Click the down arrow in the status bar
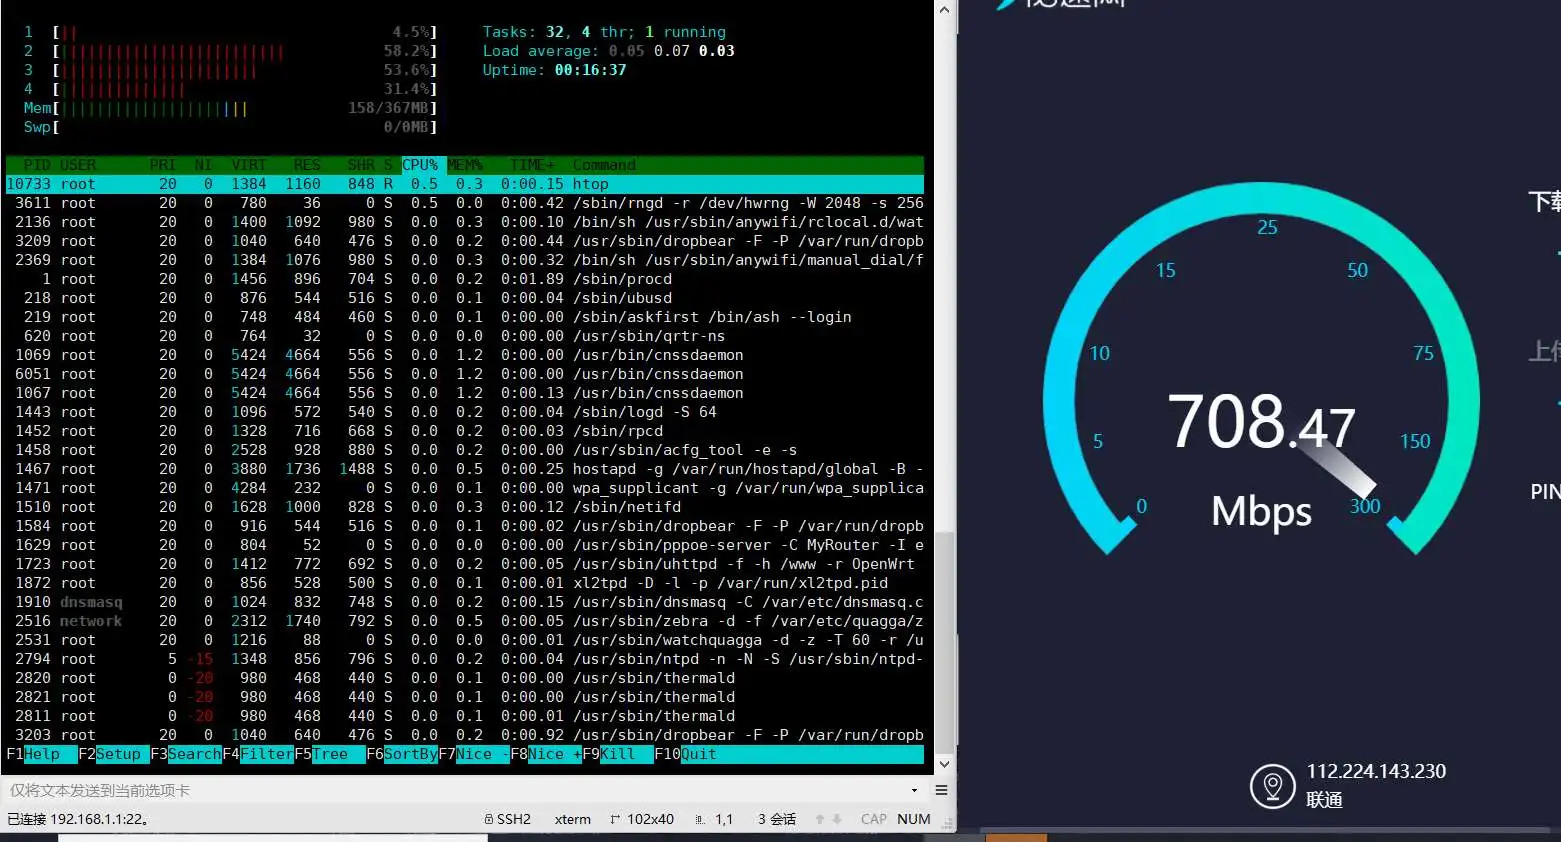Screen dimensions: 1561x842 pyautogui.click(x=837, y=819)
